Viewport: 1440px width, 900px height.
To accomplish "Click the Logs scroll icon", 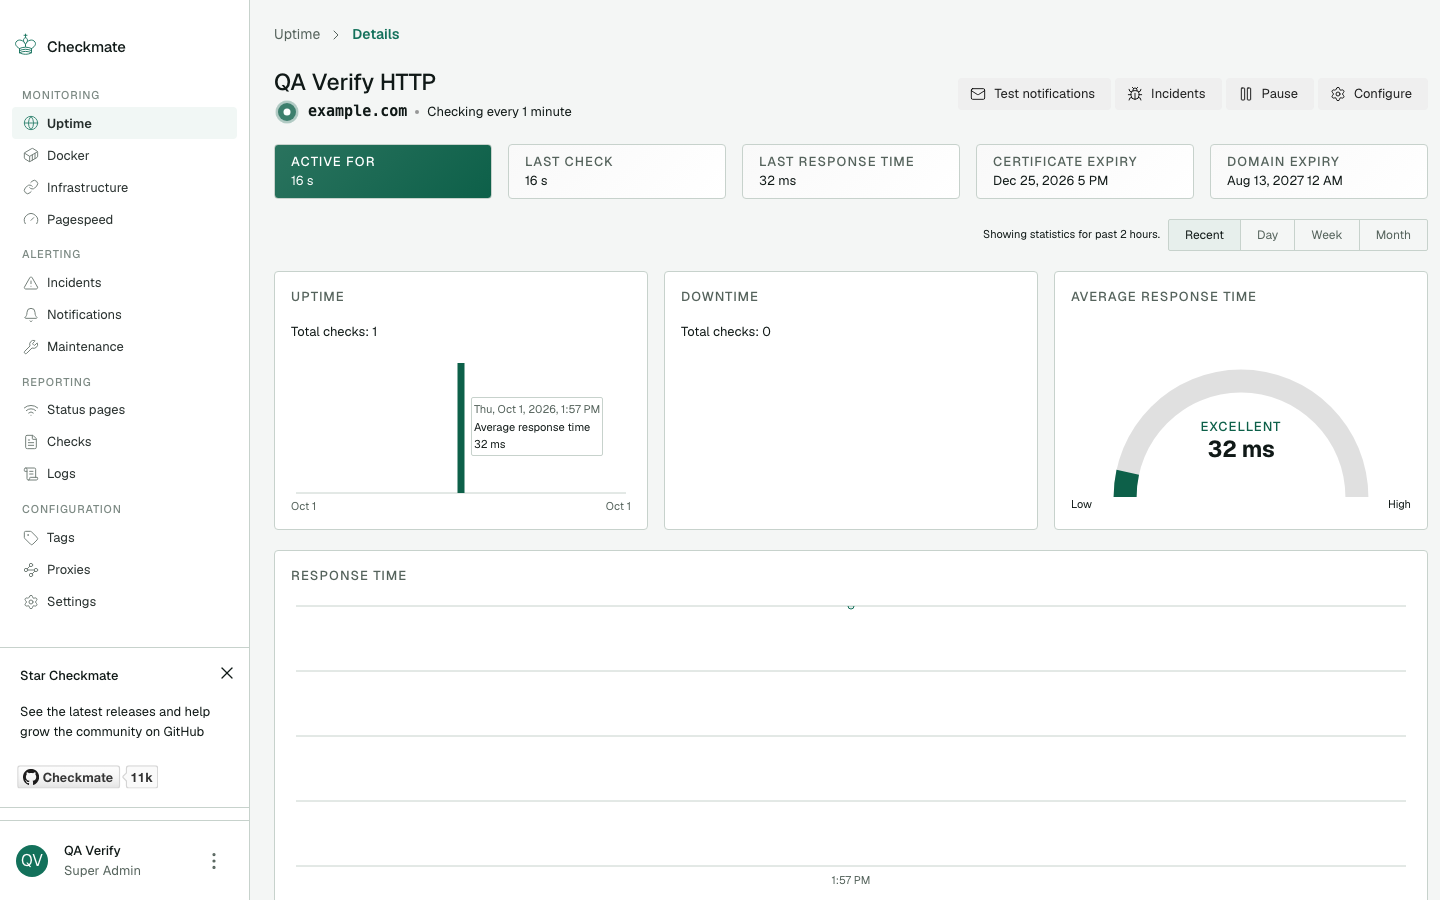I will (x=31, y=473).
